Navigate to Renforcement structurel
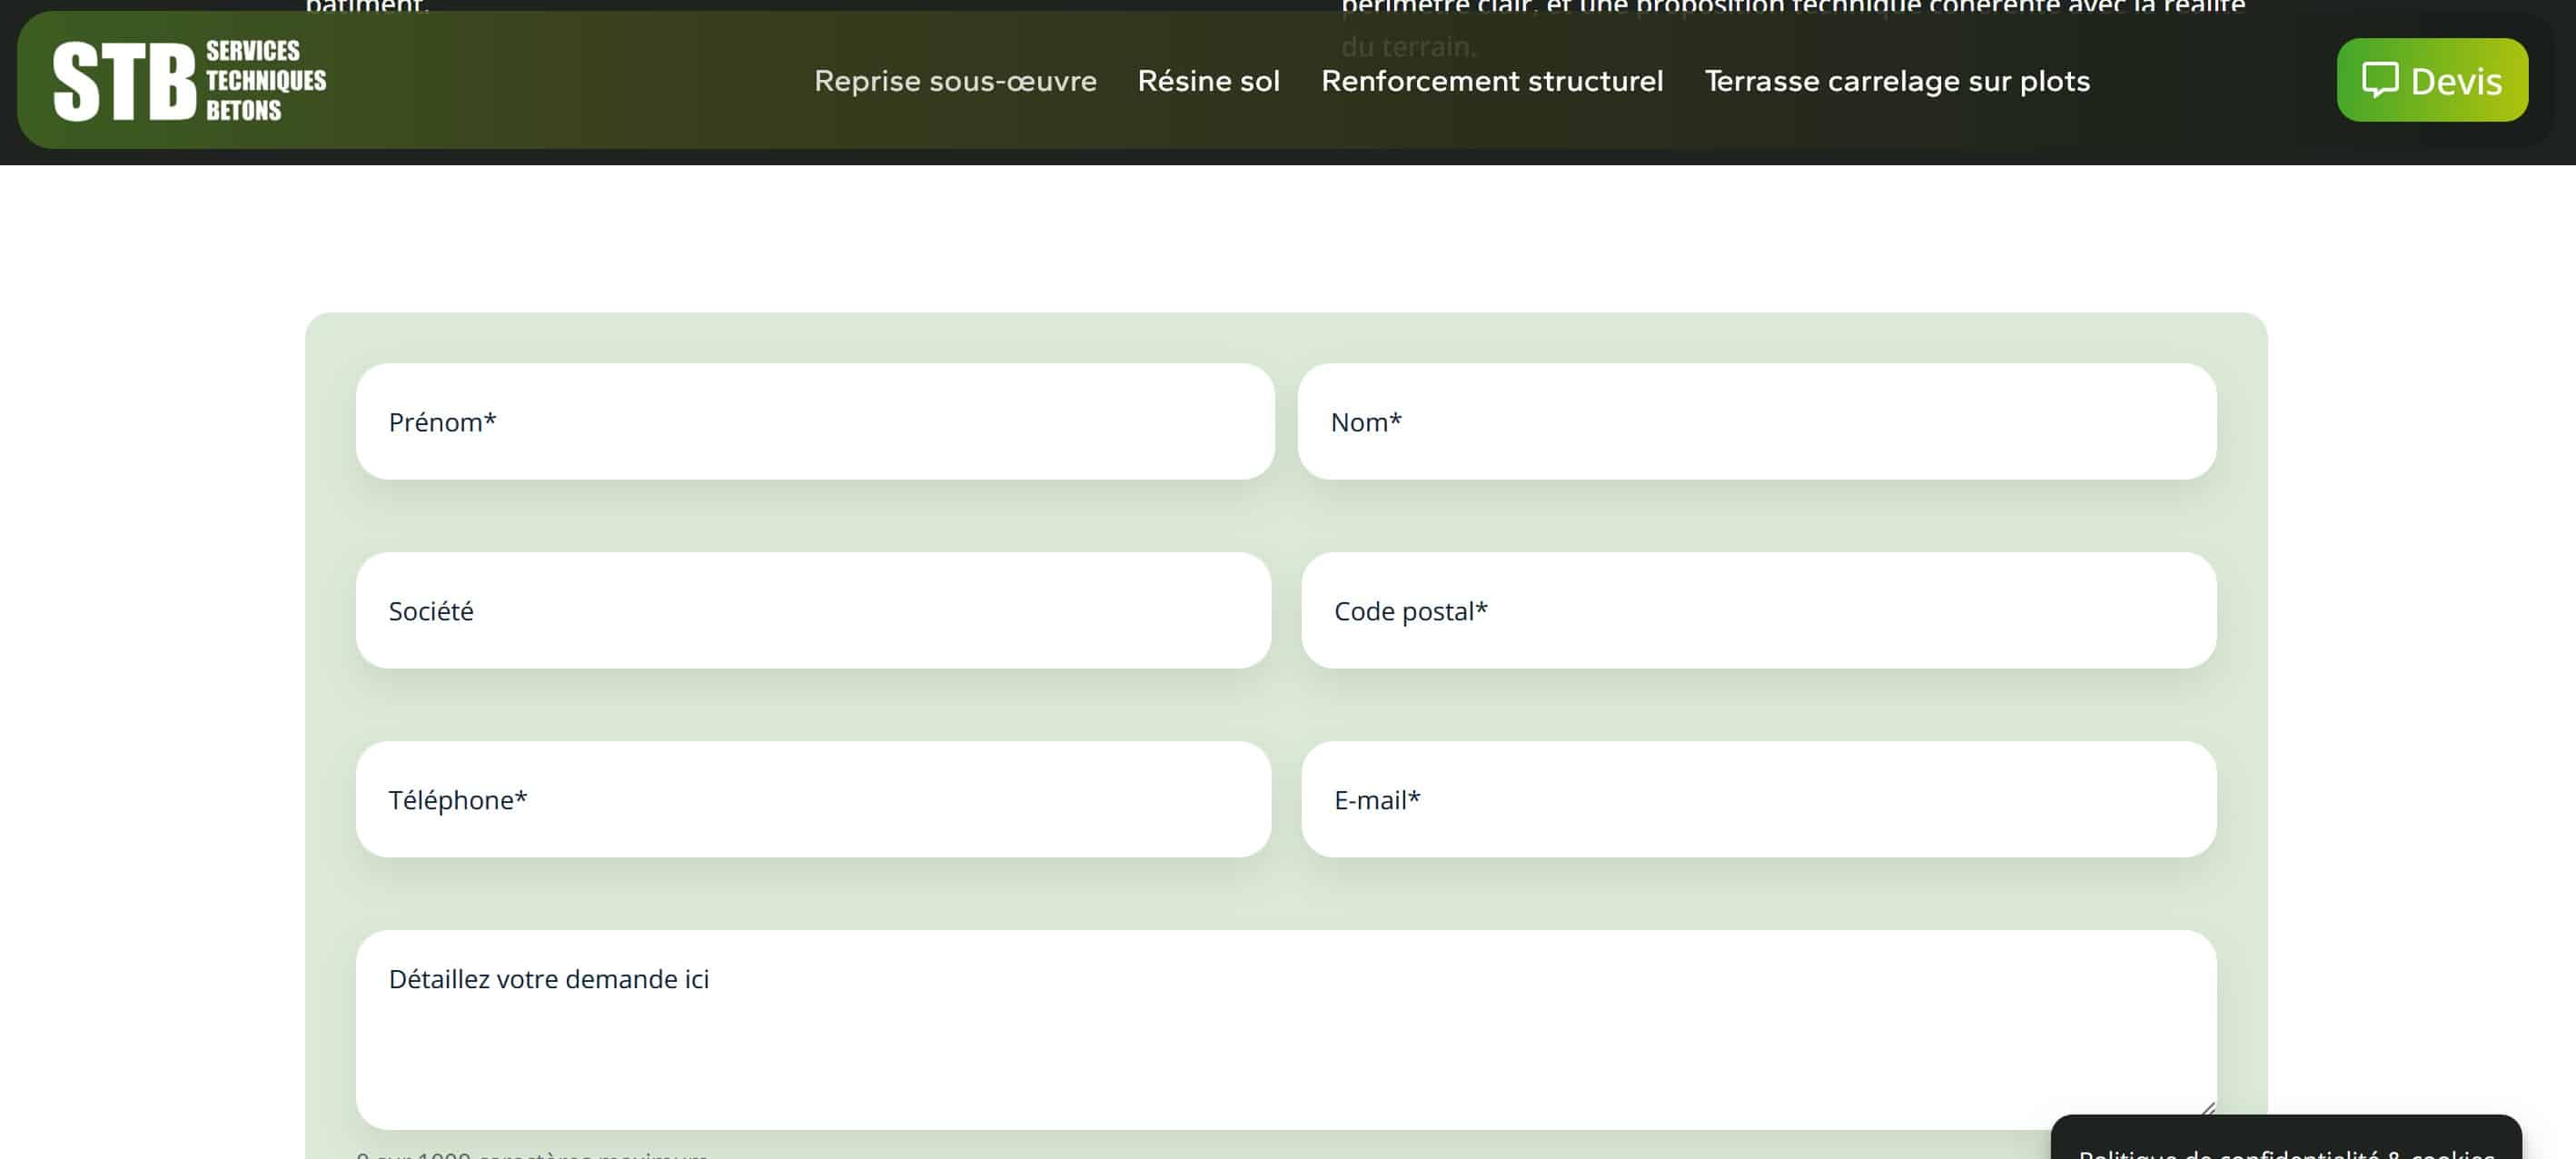 click(x=1493, y=81)
